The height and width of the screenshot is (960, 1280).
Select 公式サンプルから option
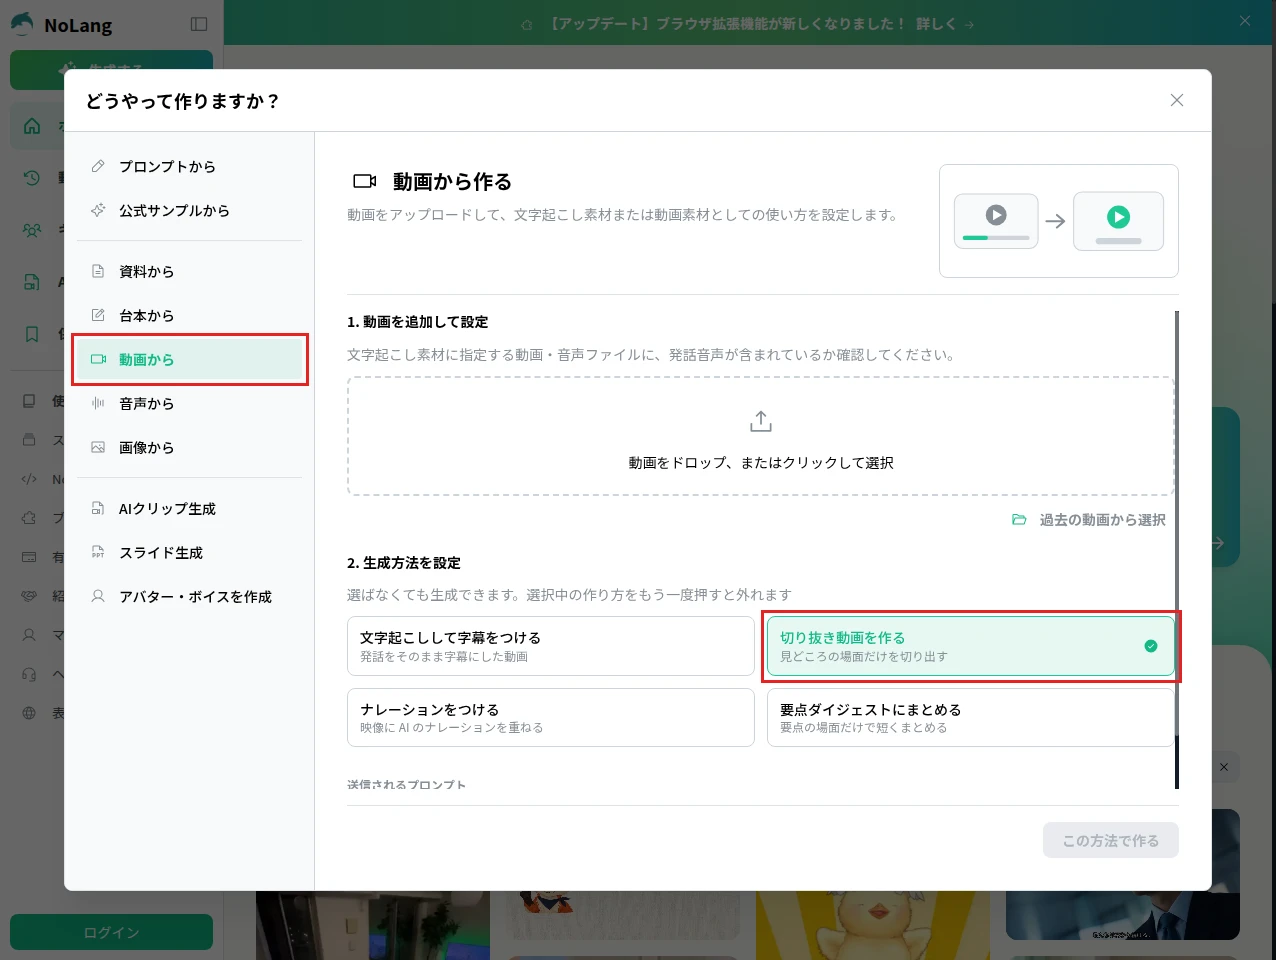tap(189, 210)
